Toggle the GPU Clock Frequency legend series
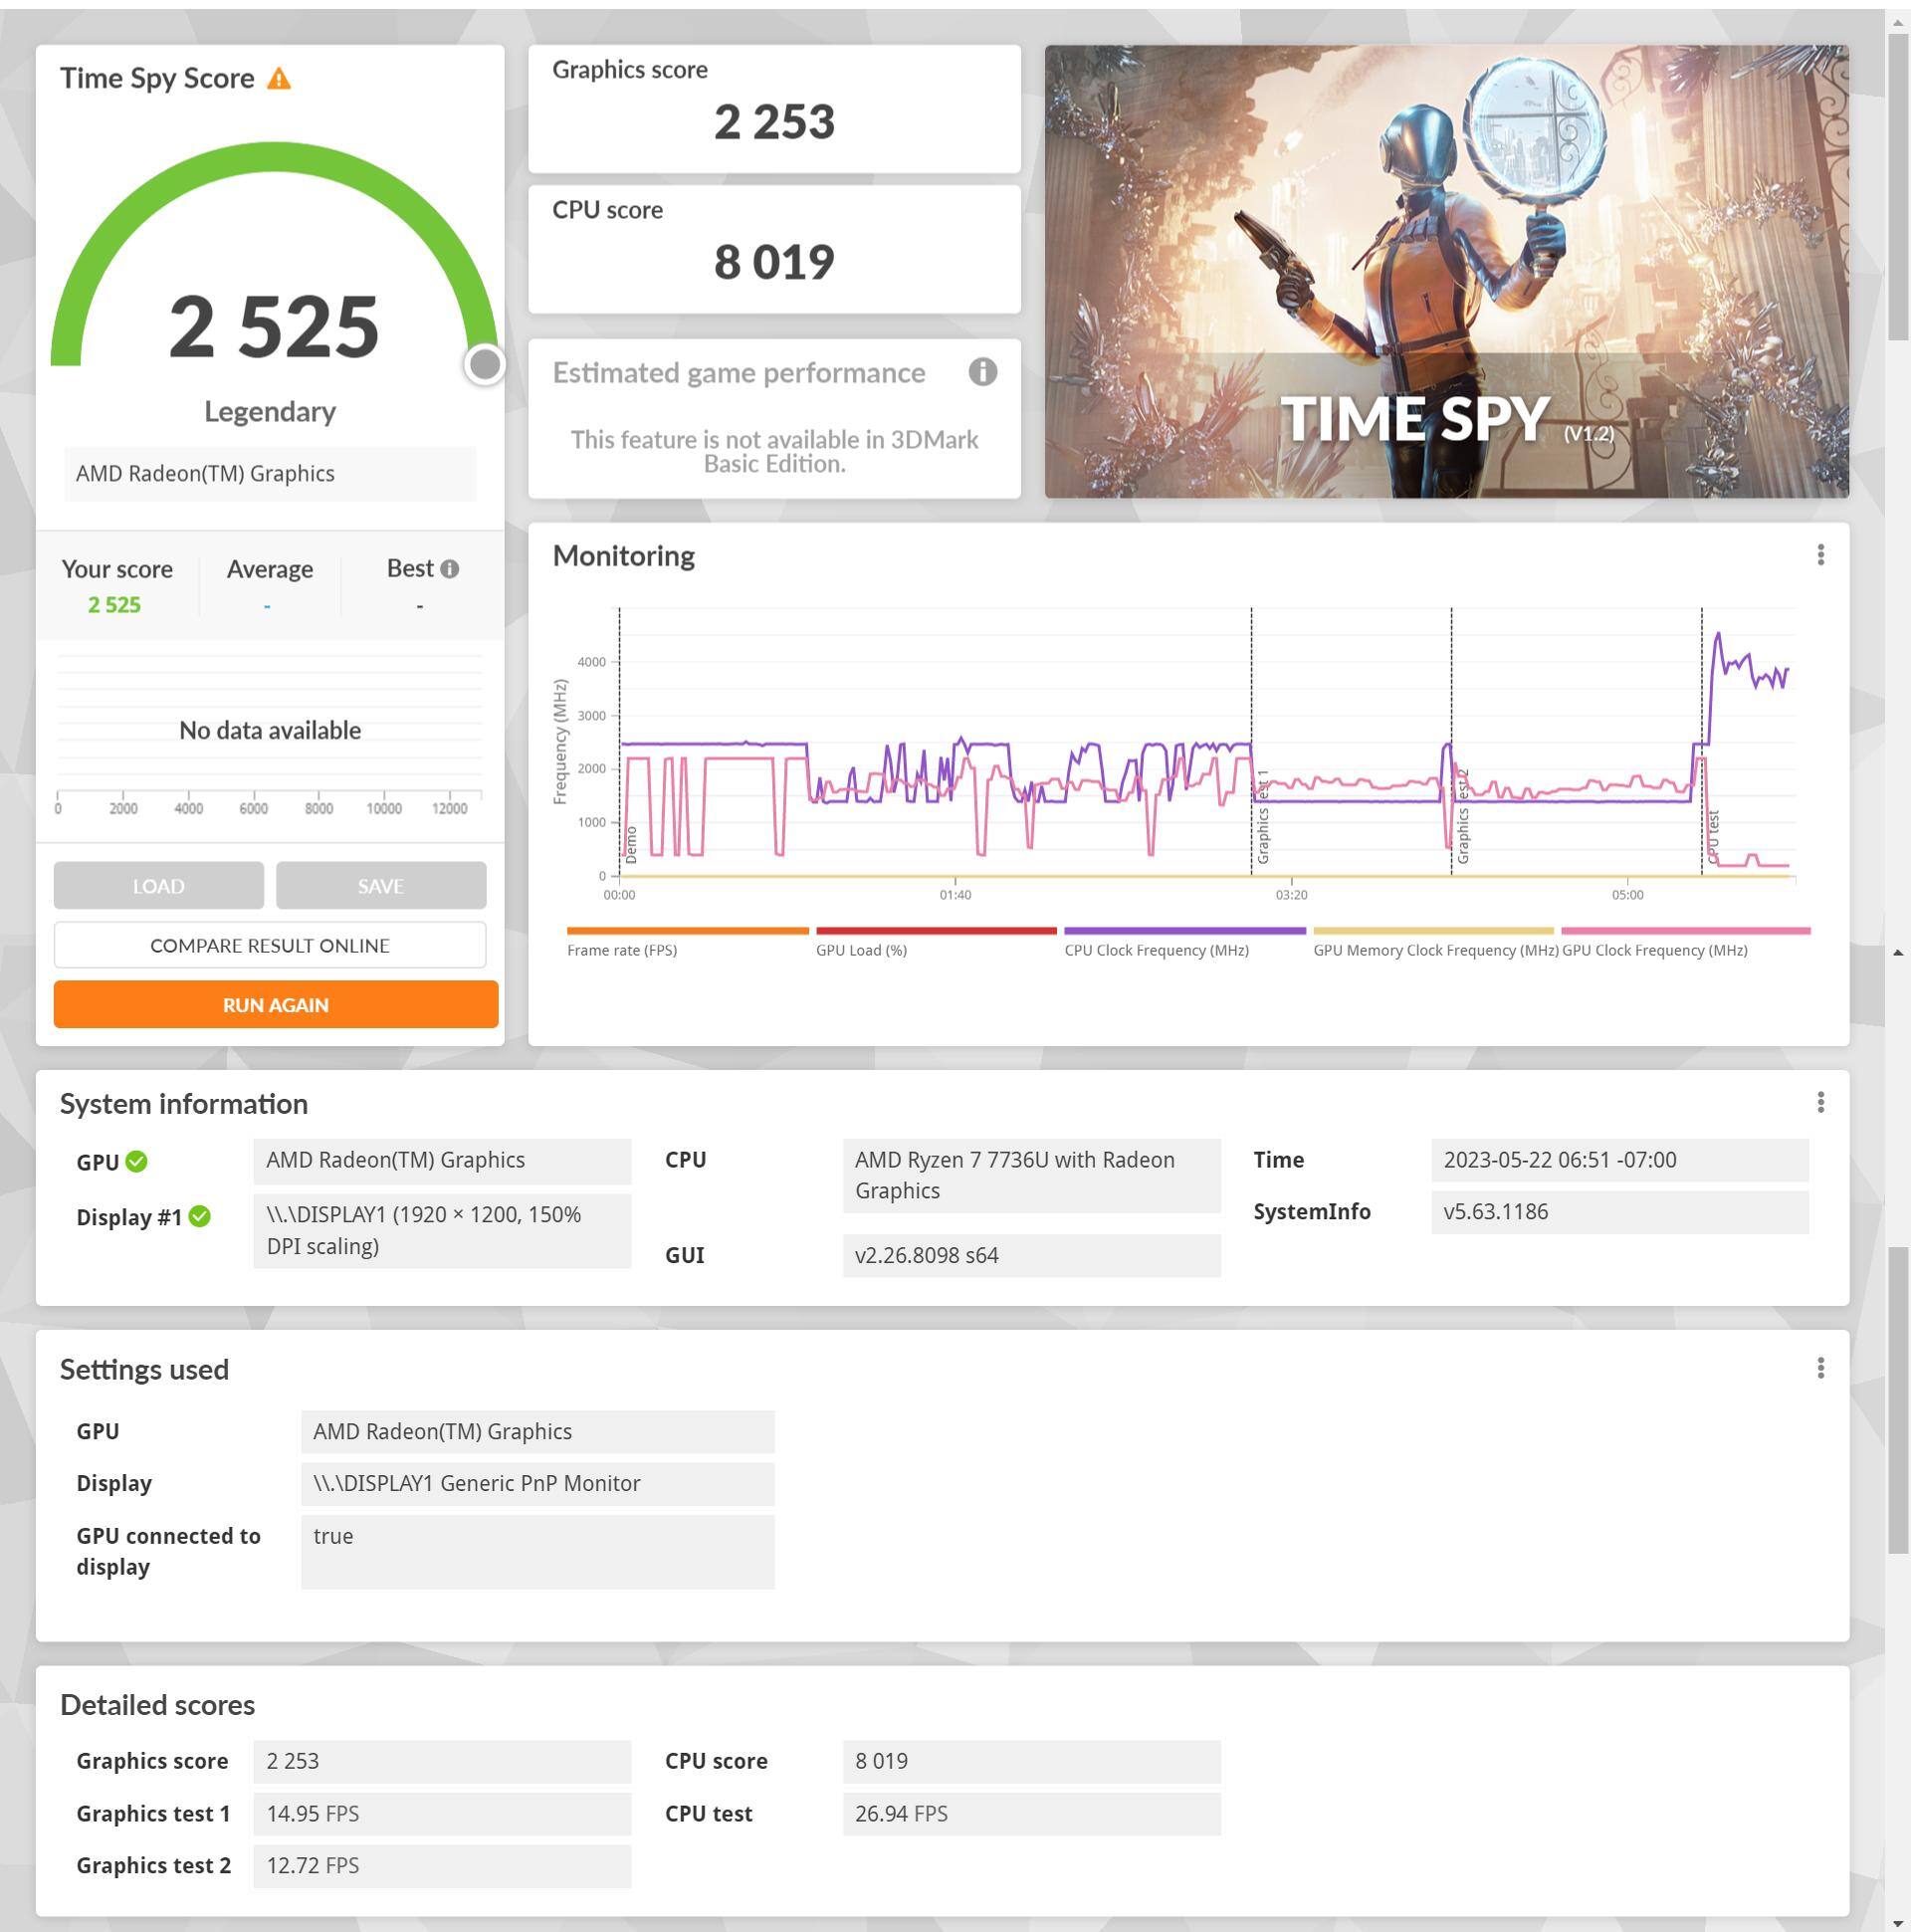 (x=1654, y=950)
